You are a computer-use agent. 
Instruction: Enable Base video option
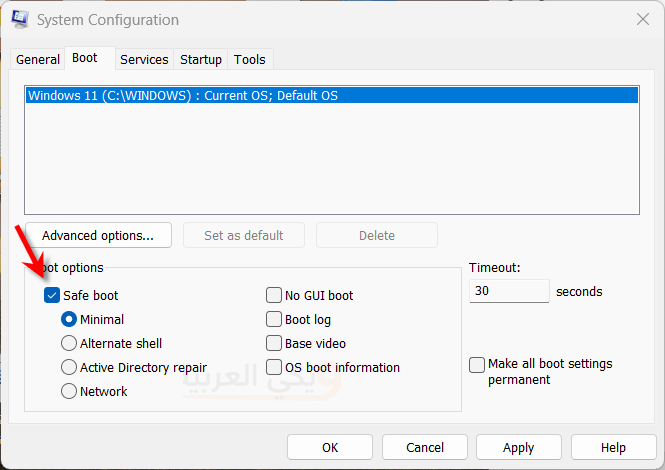(x=274, y=343)
